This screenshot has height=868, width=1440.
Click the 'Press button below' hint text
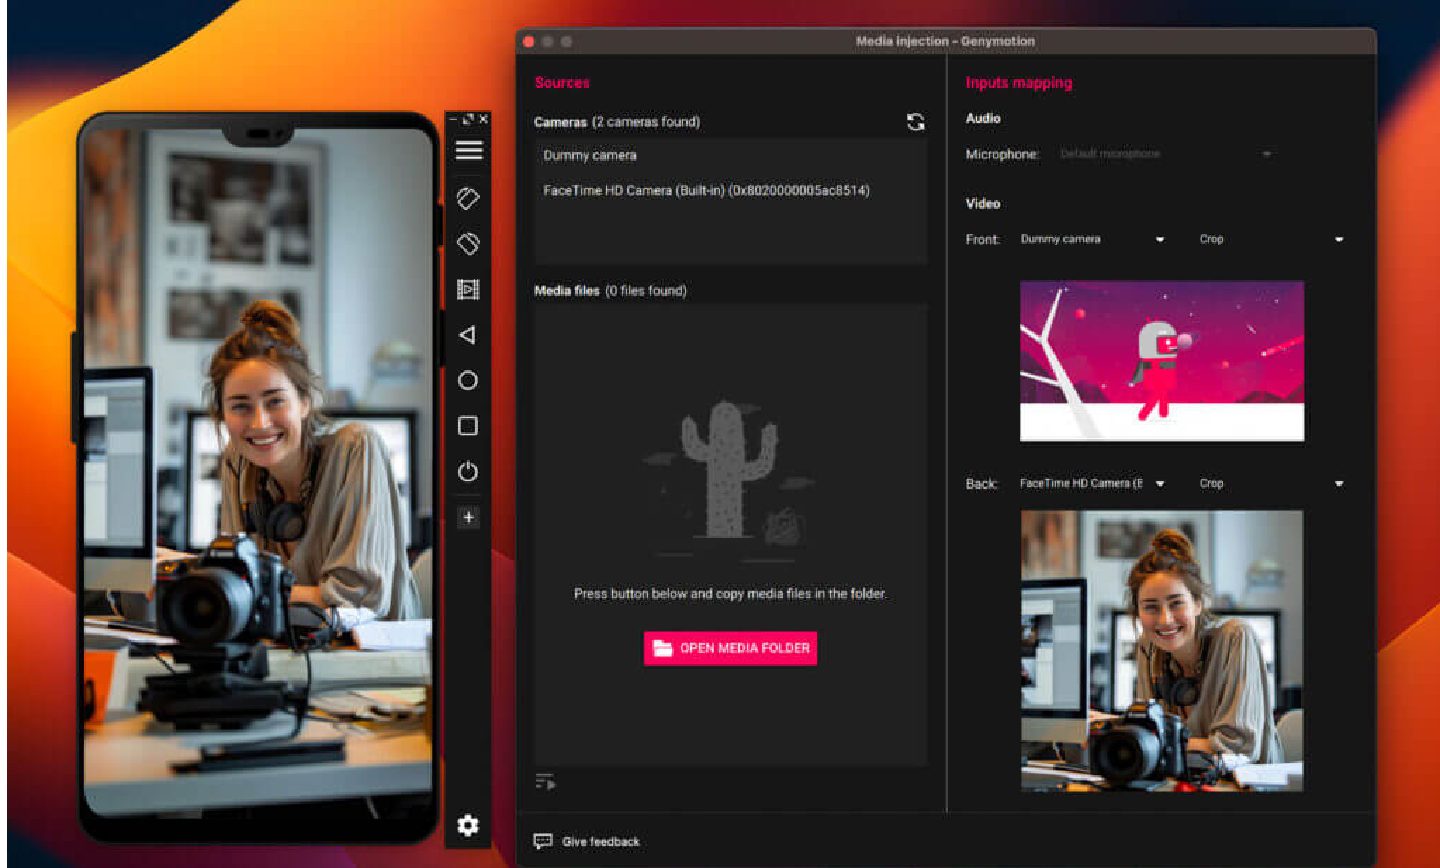pos(730,594)
